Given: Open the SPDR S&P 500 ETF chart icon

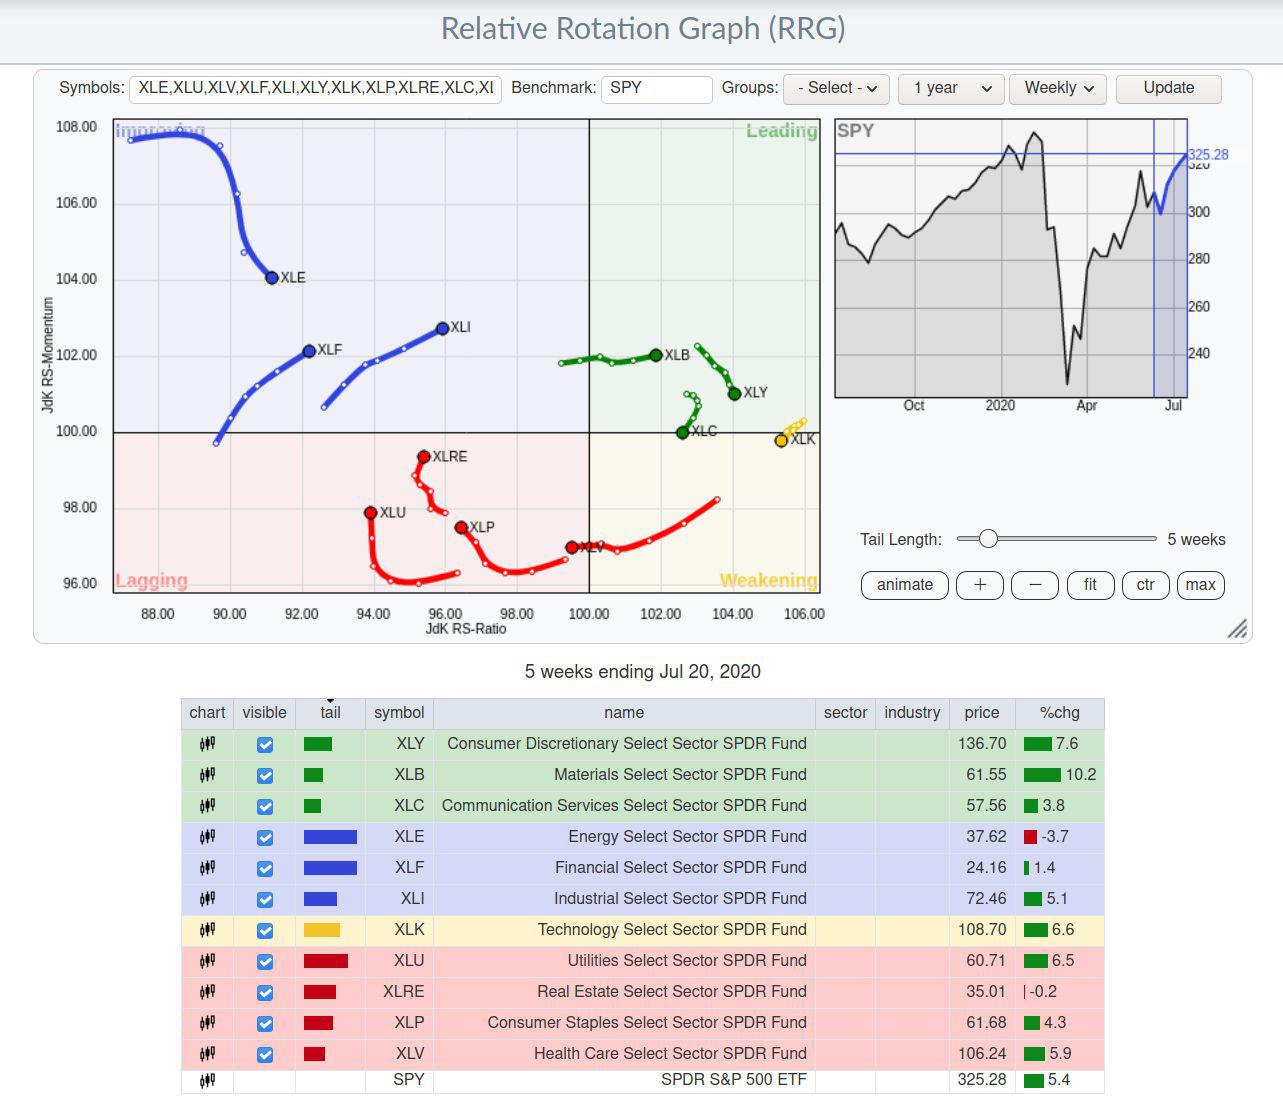Looking at the screenshot, I should (207, 1080).
